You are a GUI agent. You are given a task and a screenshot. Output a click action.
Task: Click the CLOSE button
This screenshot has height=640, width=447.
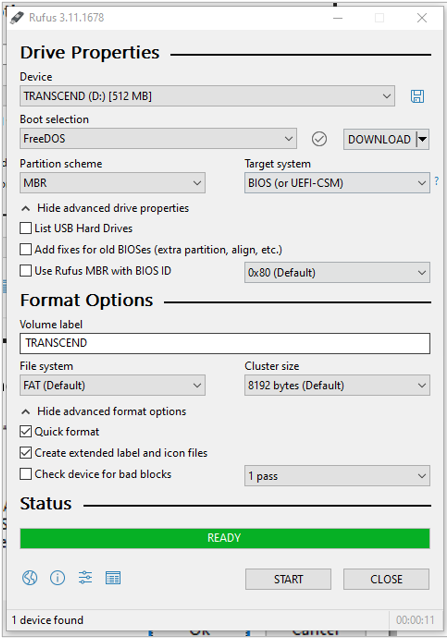point(386,579)
